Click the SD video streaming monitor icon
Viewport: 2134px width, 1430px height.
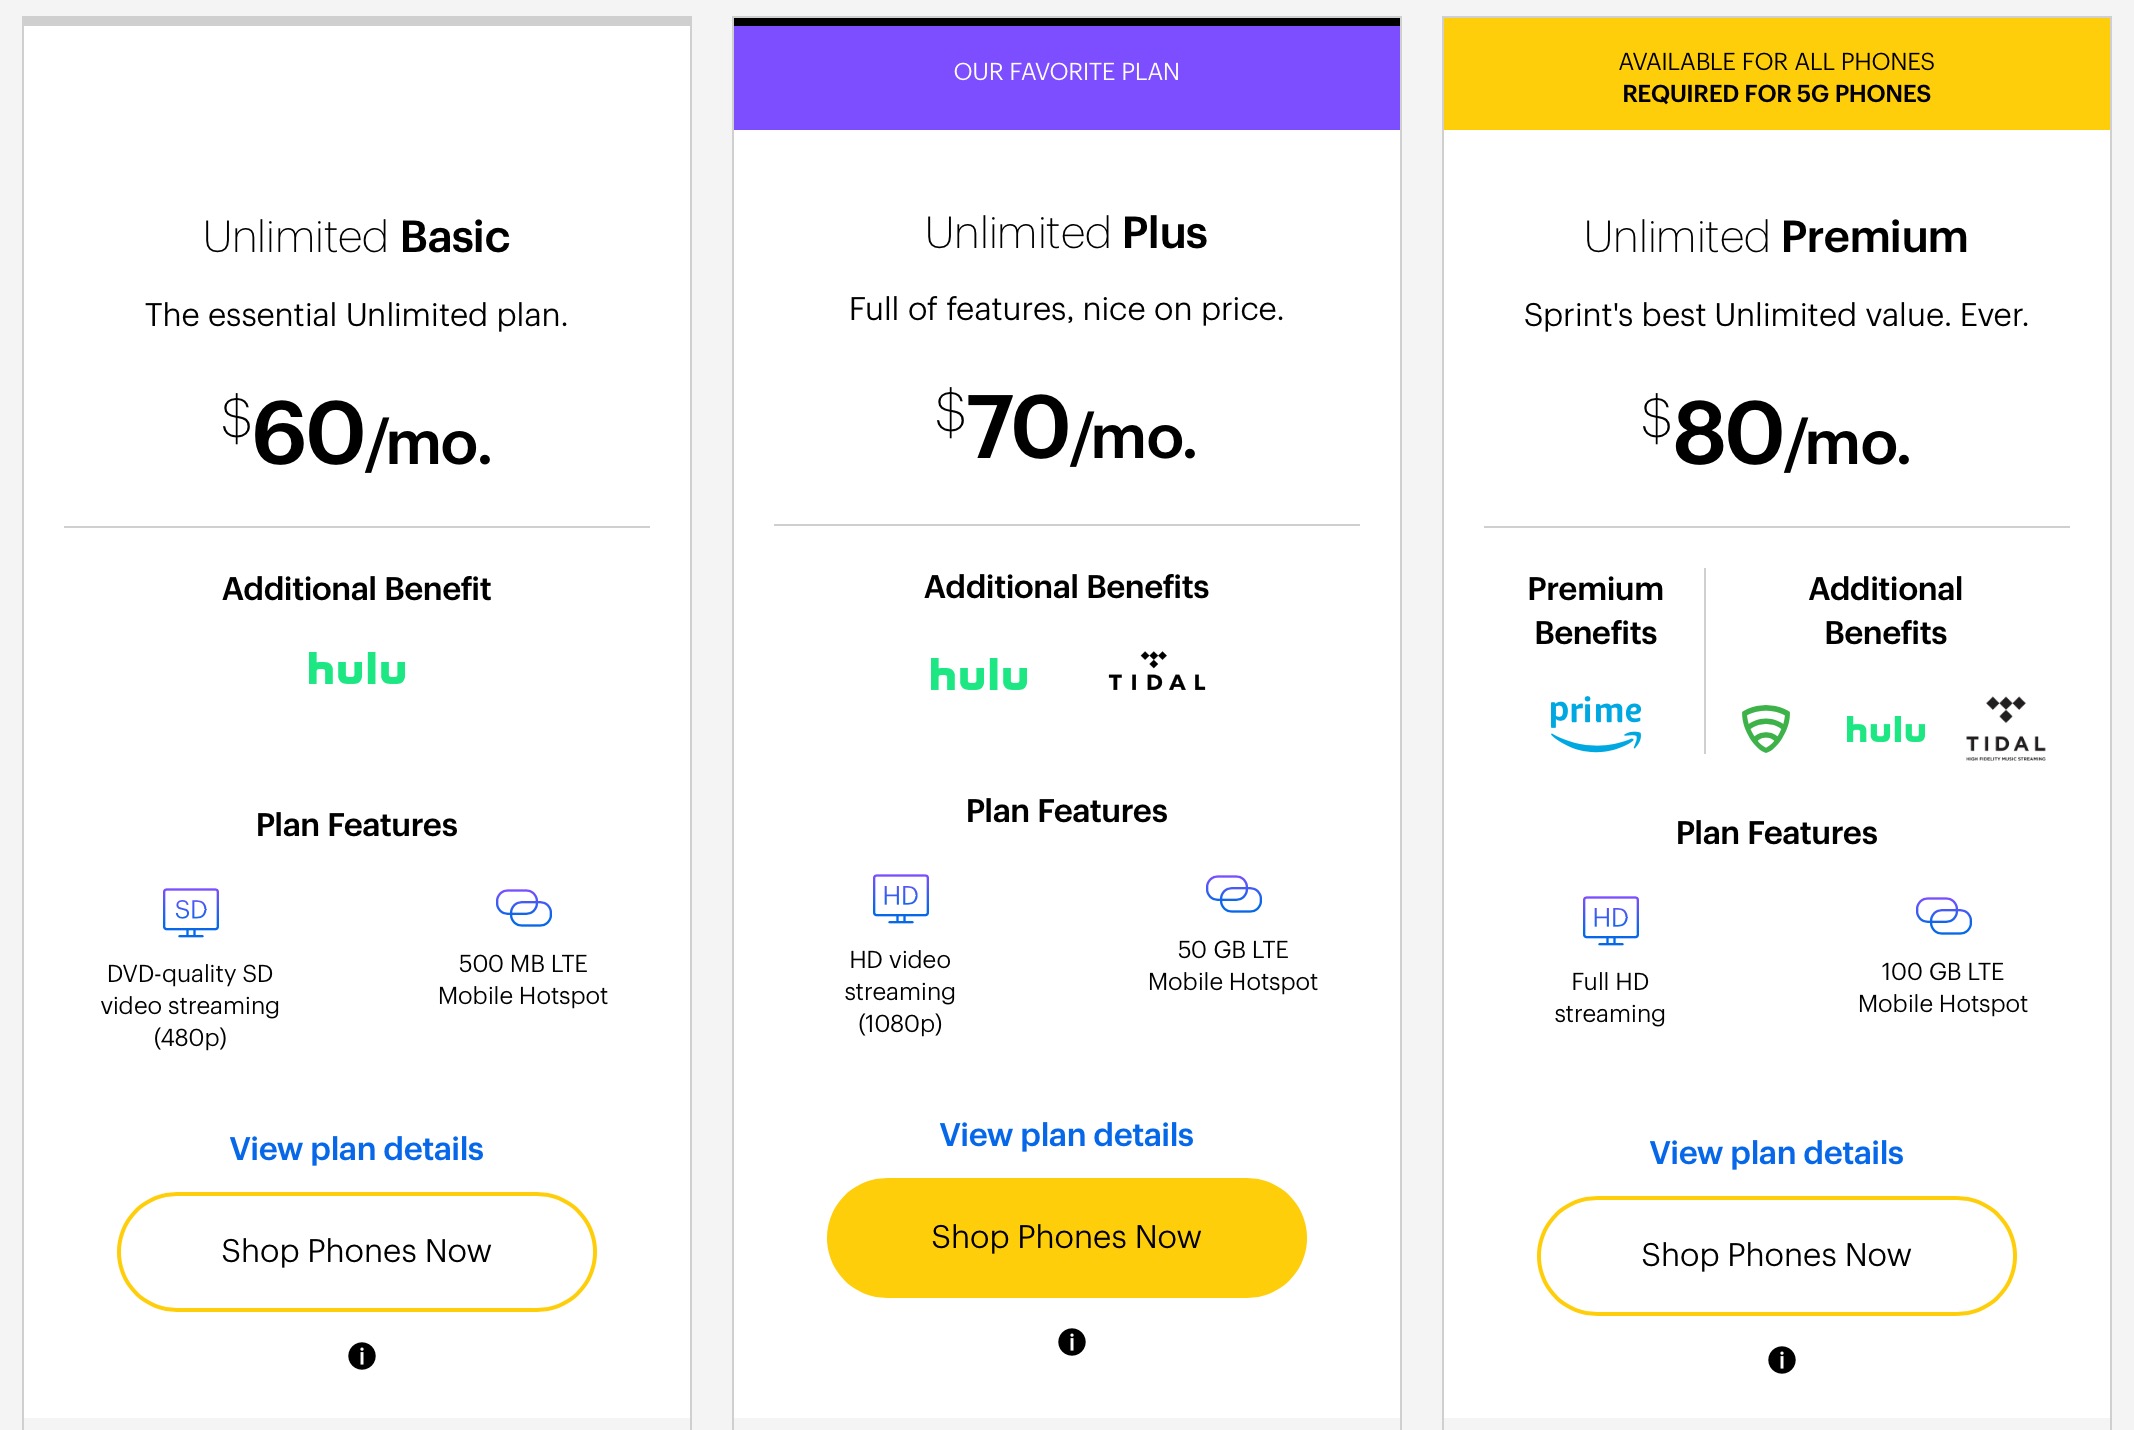point(190,911)
